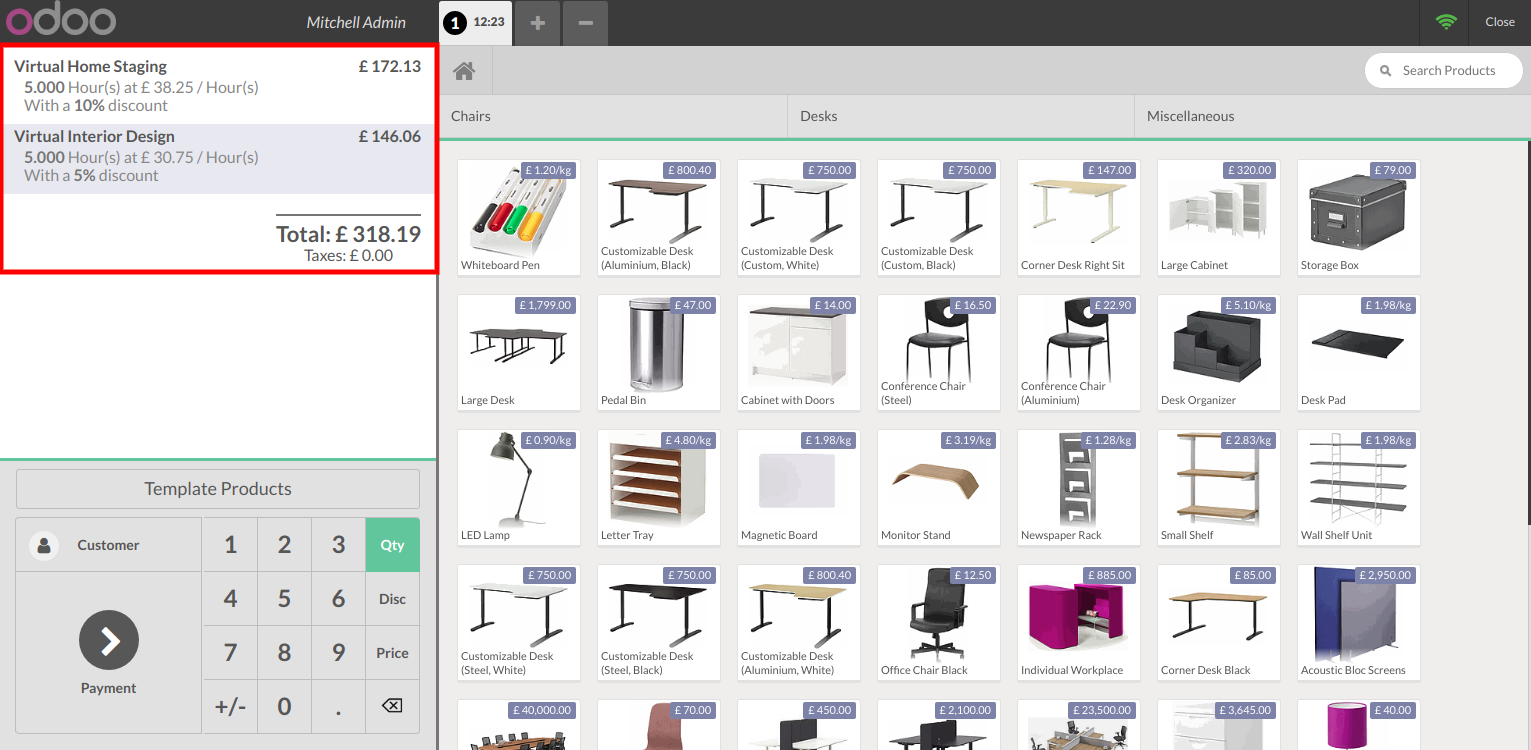Add a new order with plus button
Screen dimensions: 1531x750
[x=538, y=22]
